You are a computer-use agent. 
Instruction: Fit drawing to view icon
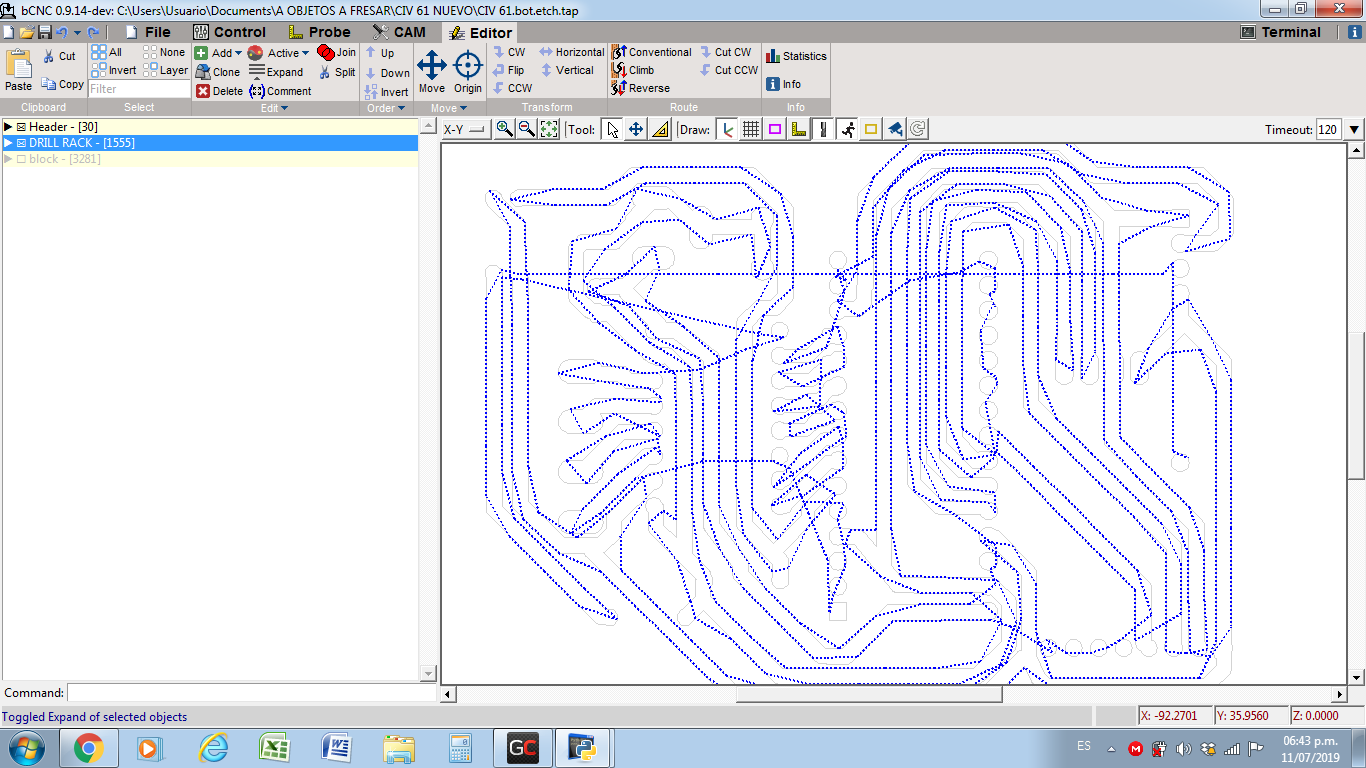548,129
